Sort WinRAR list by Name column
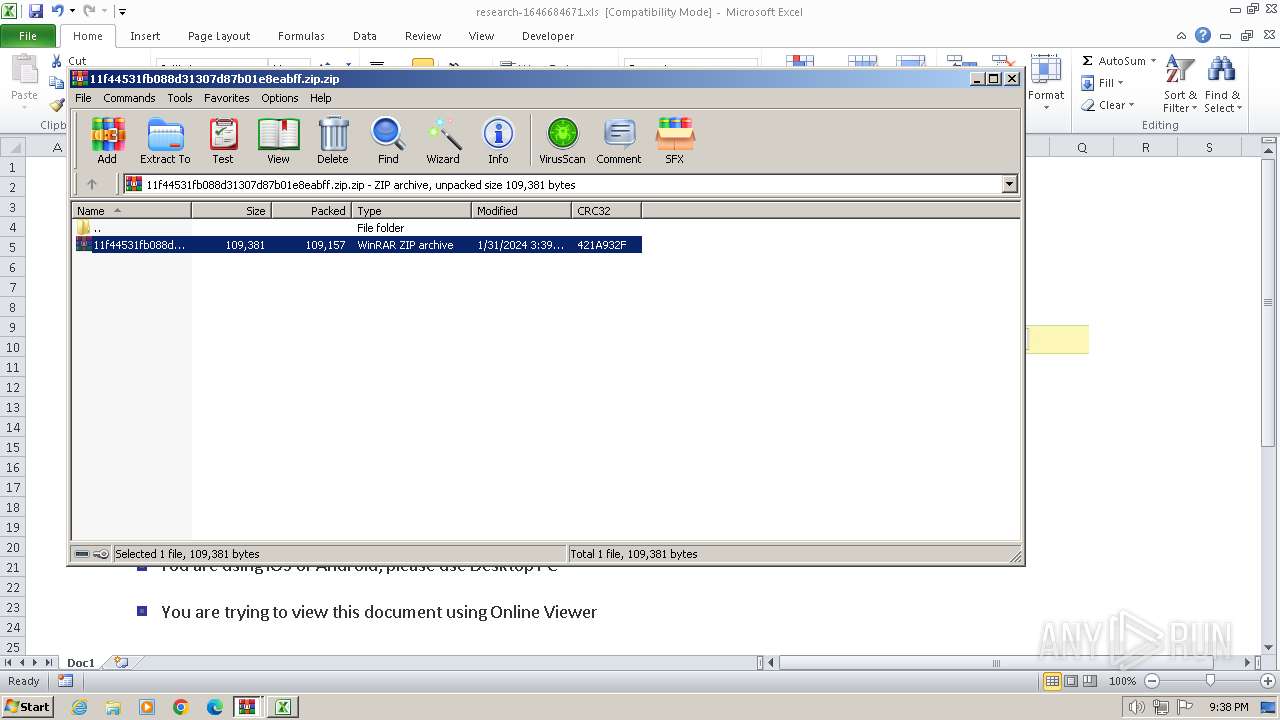1280x720 pixels. click(131, 210)
